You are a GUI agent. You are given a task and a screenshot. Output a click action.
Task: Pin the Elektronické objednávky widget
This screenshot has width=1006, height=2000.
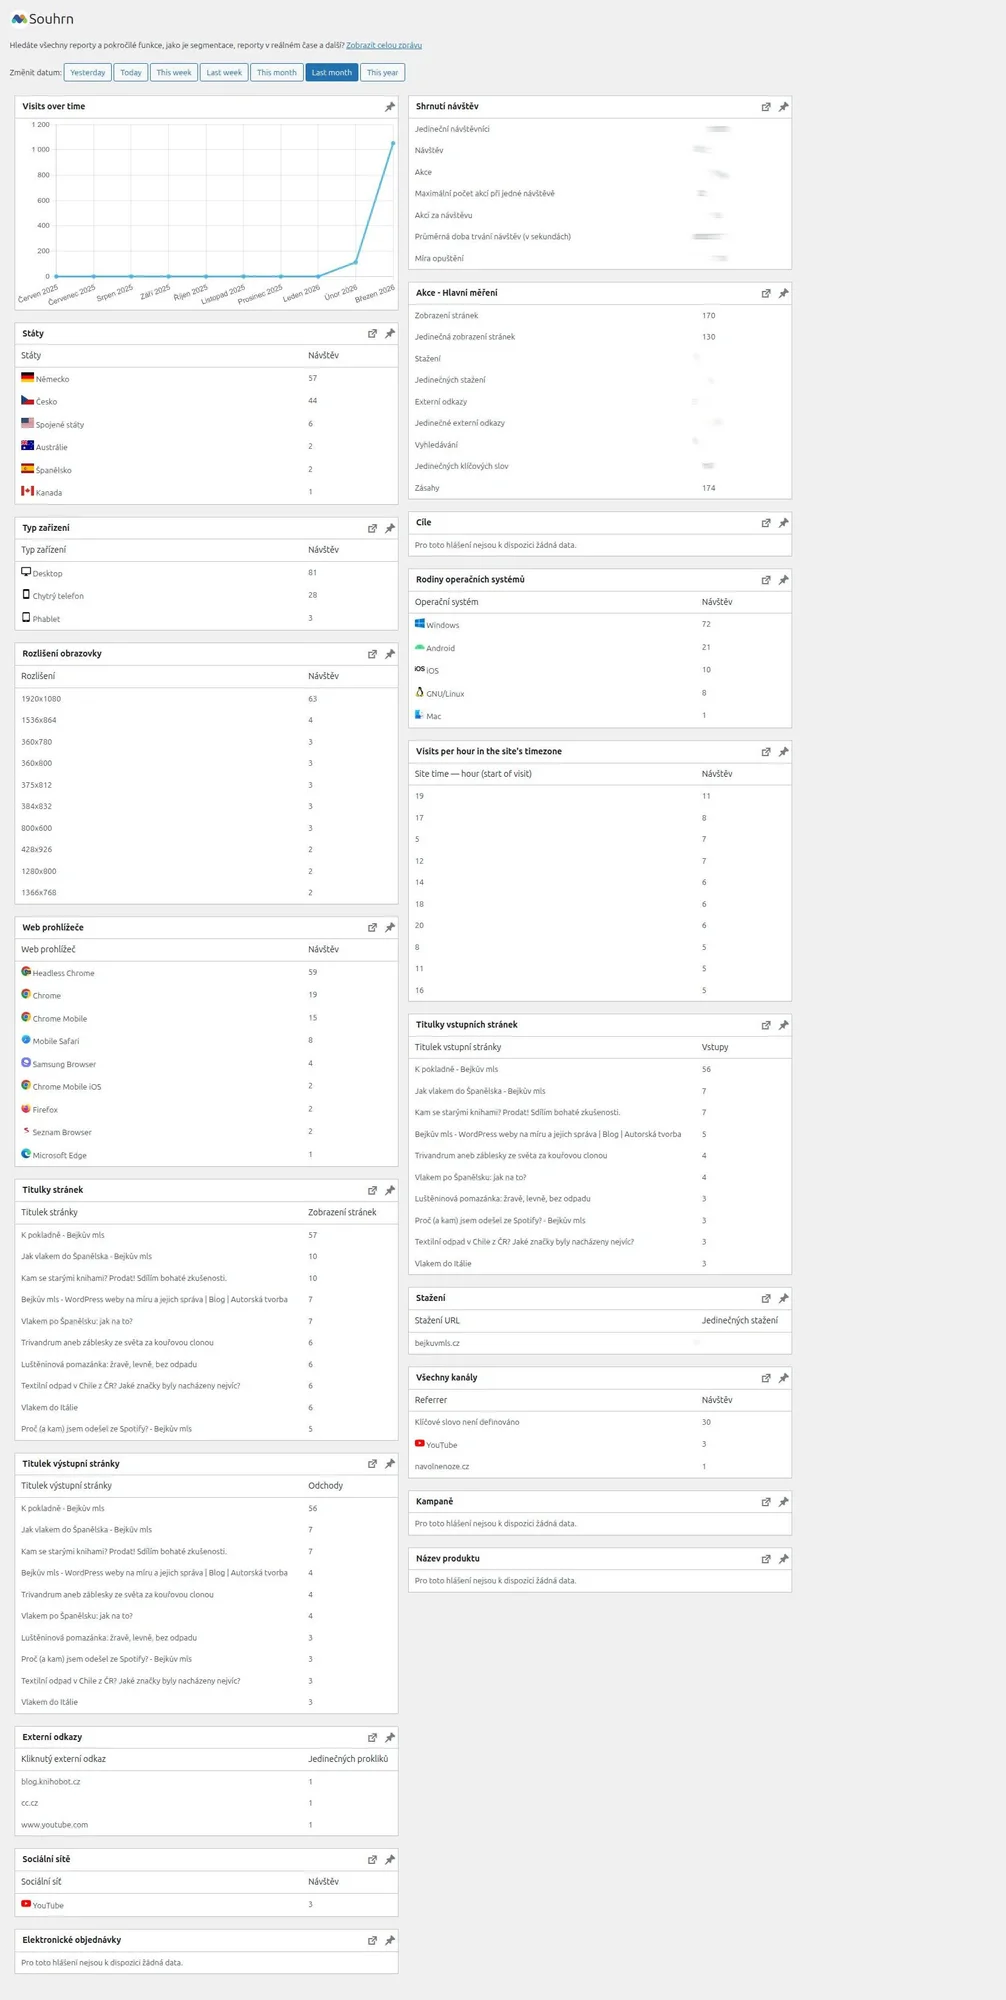(x=390, y=1941)
